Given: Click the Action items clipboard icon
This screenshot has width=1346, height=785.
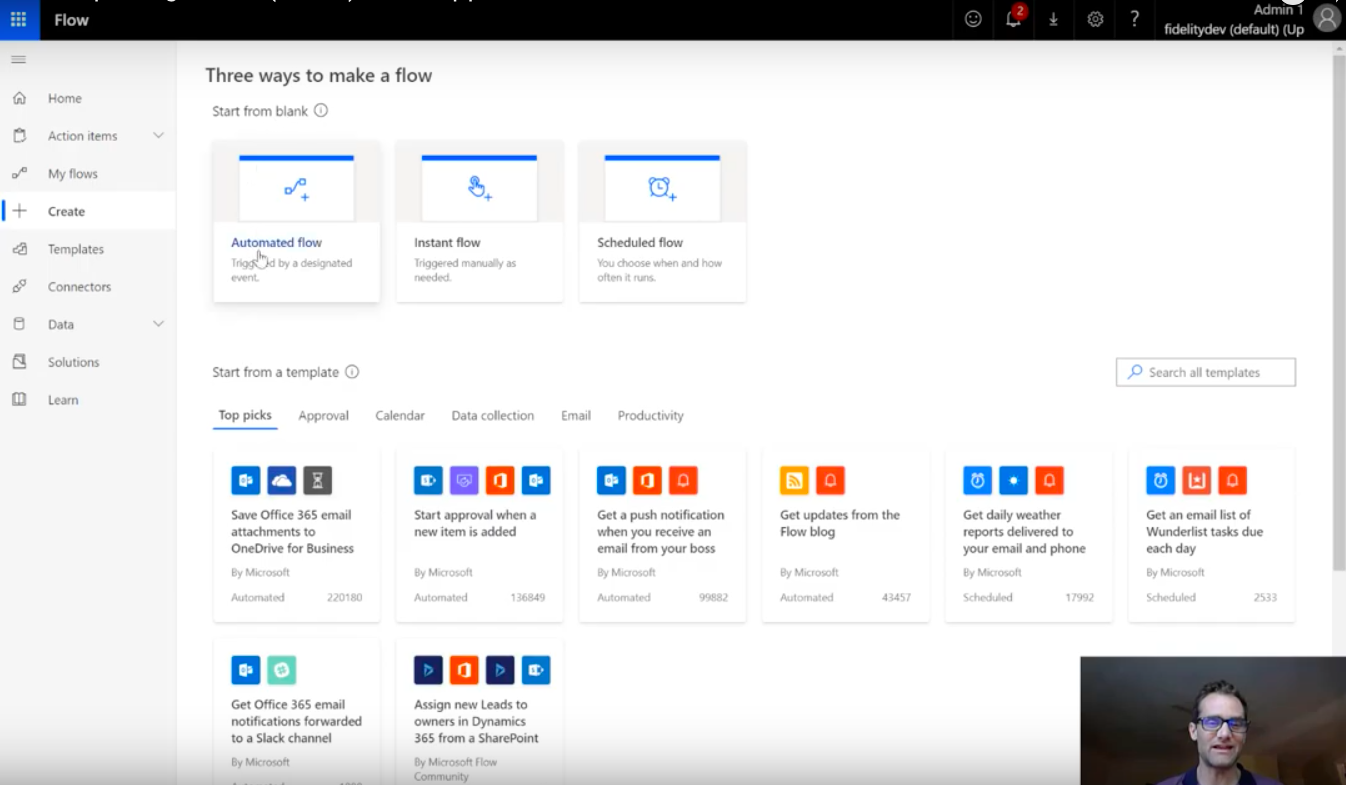Looking at the screenshot, I should 19,136.
